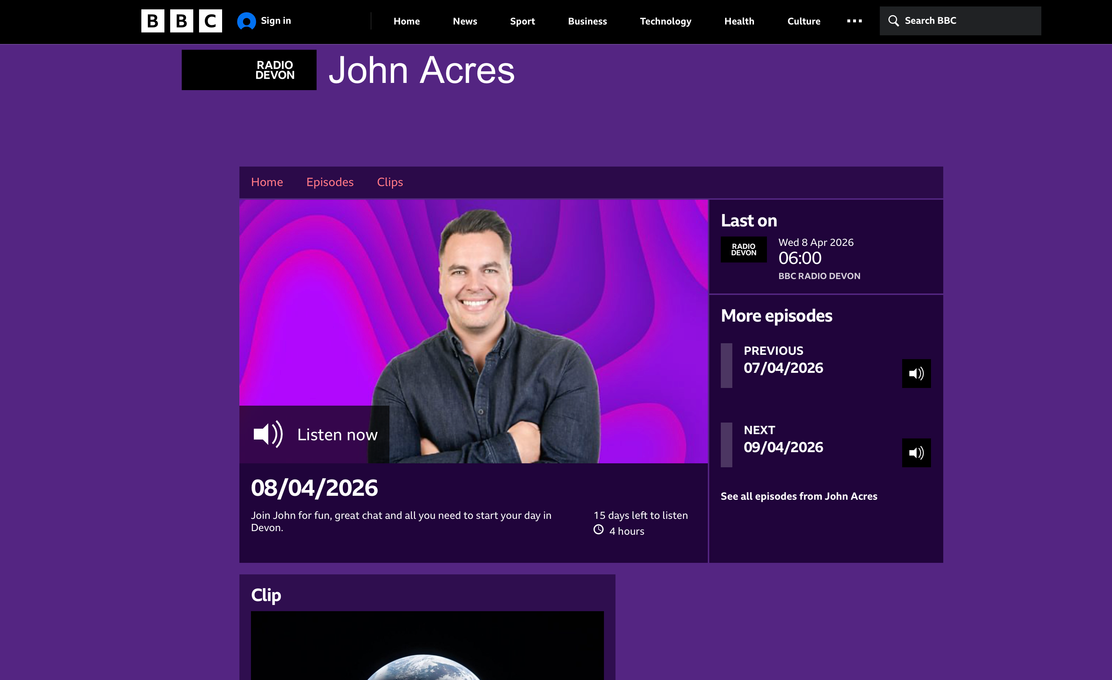
Task: Click the Wed 8 Apr 2026 broadcast date
Action: [816, 243]
